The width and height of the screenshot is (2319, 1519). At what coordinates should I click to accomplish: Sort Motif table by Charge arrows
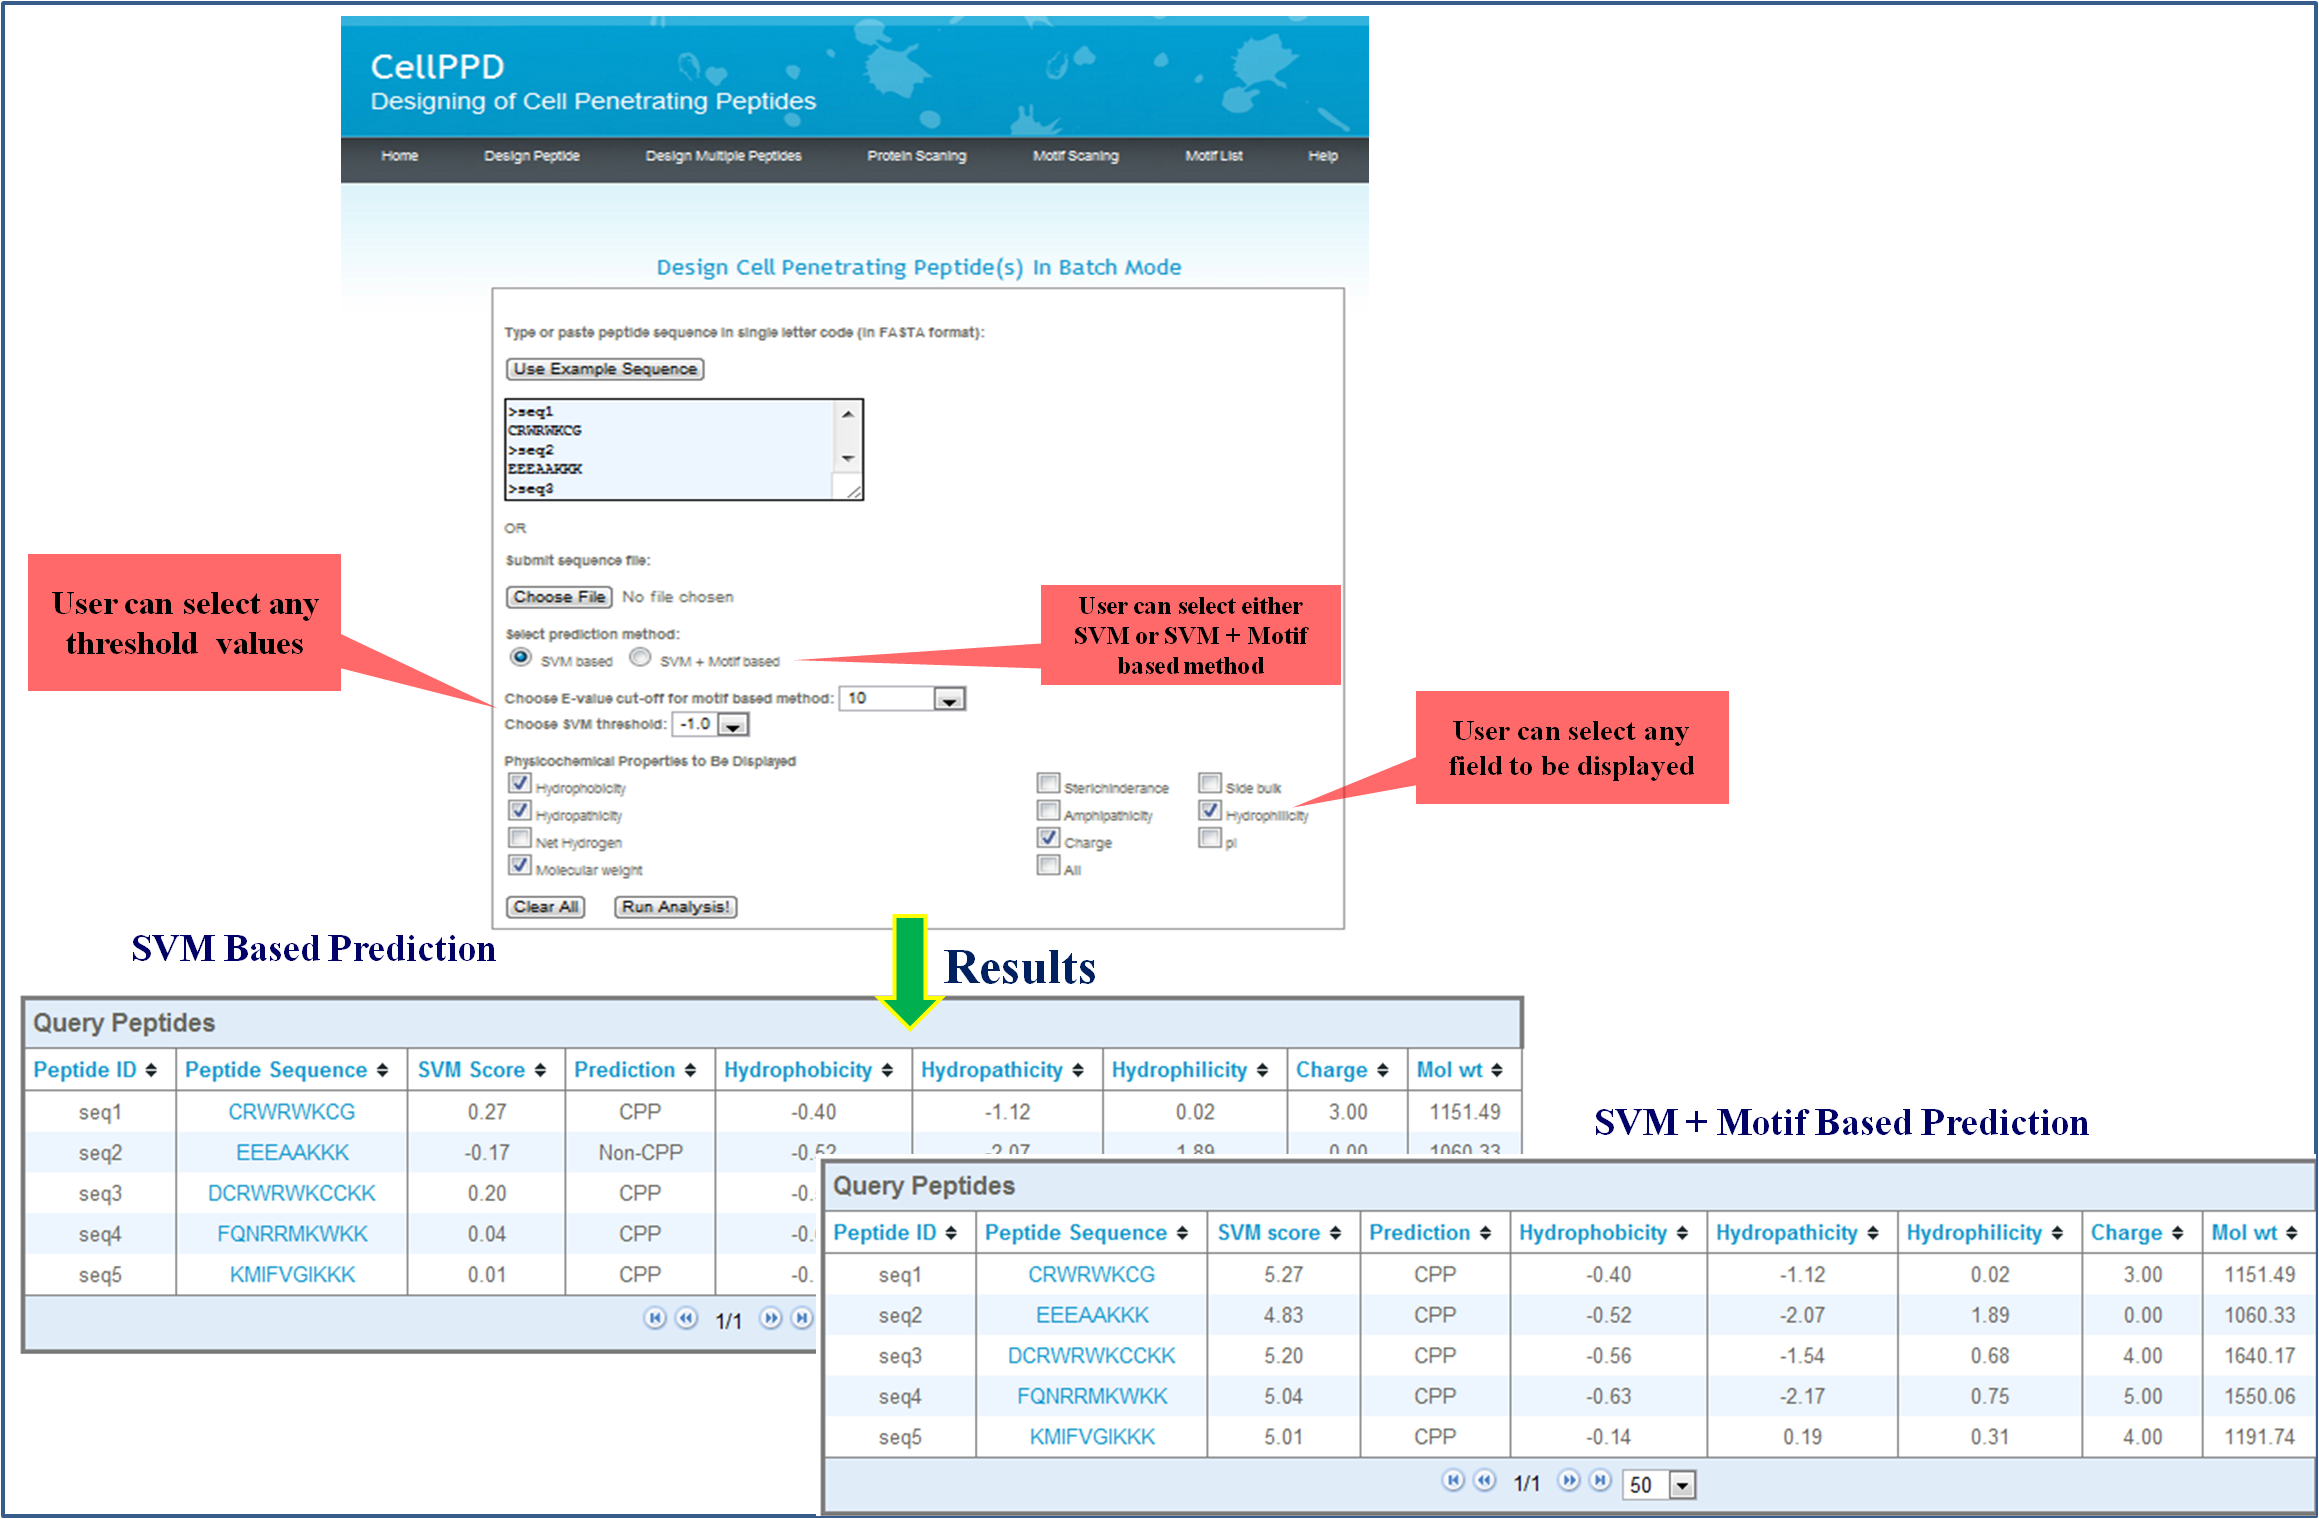(x=2177, y=1233)
